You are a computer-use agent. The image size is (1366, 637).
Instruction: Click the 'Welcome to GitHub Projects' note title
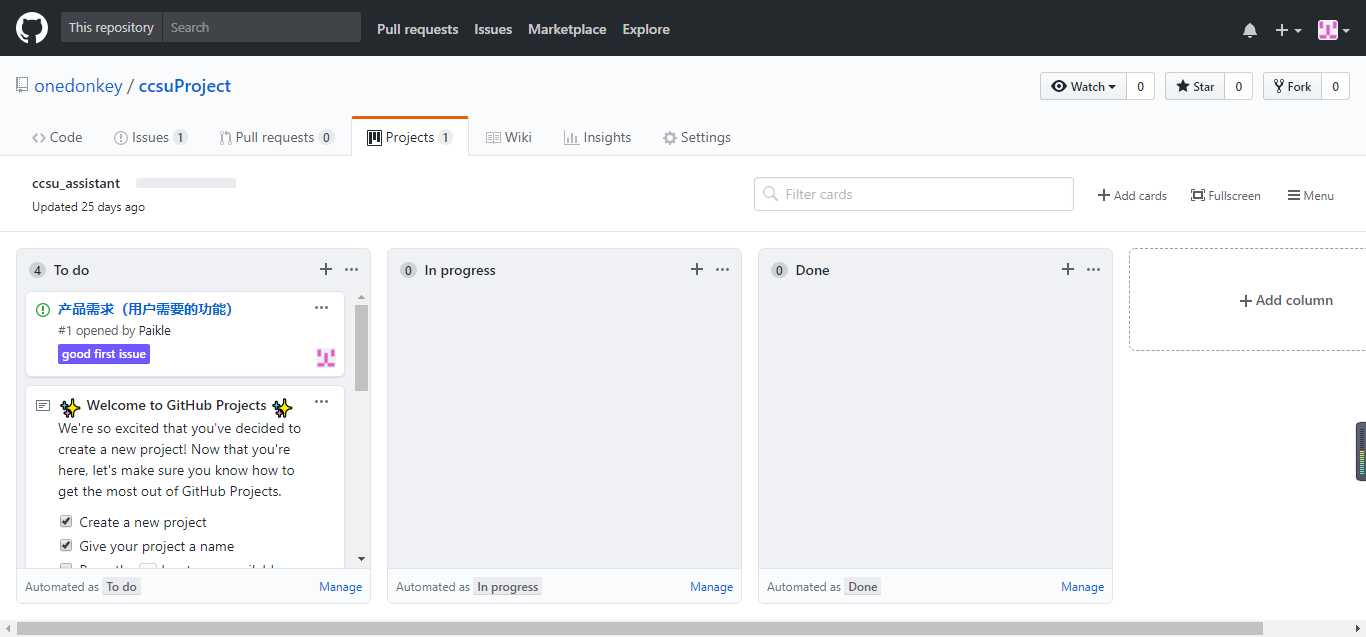[177, 406]
